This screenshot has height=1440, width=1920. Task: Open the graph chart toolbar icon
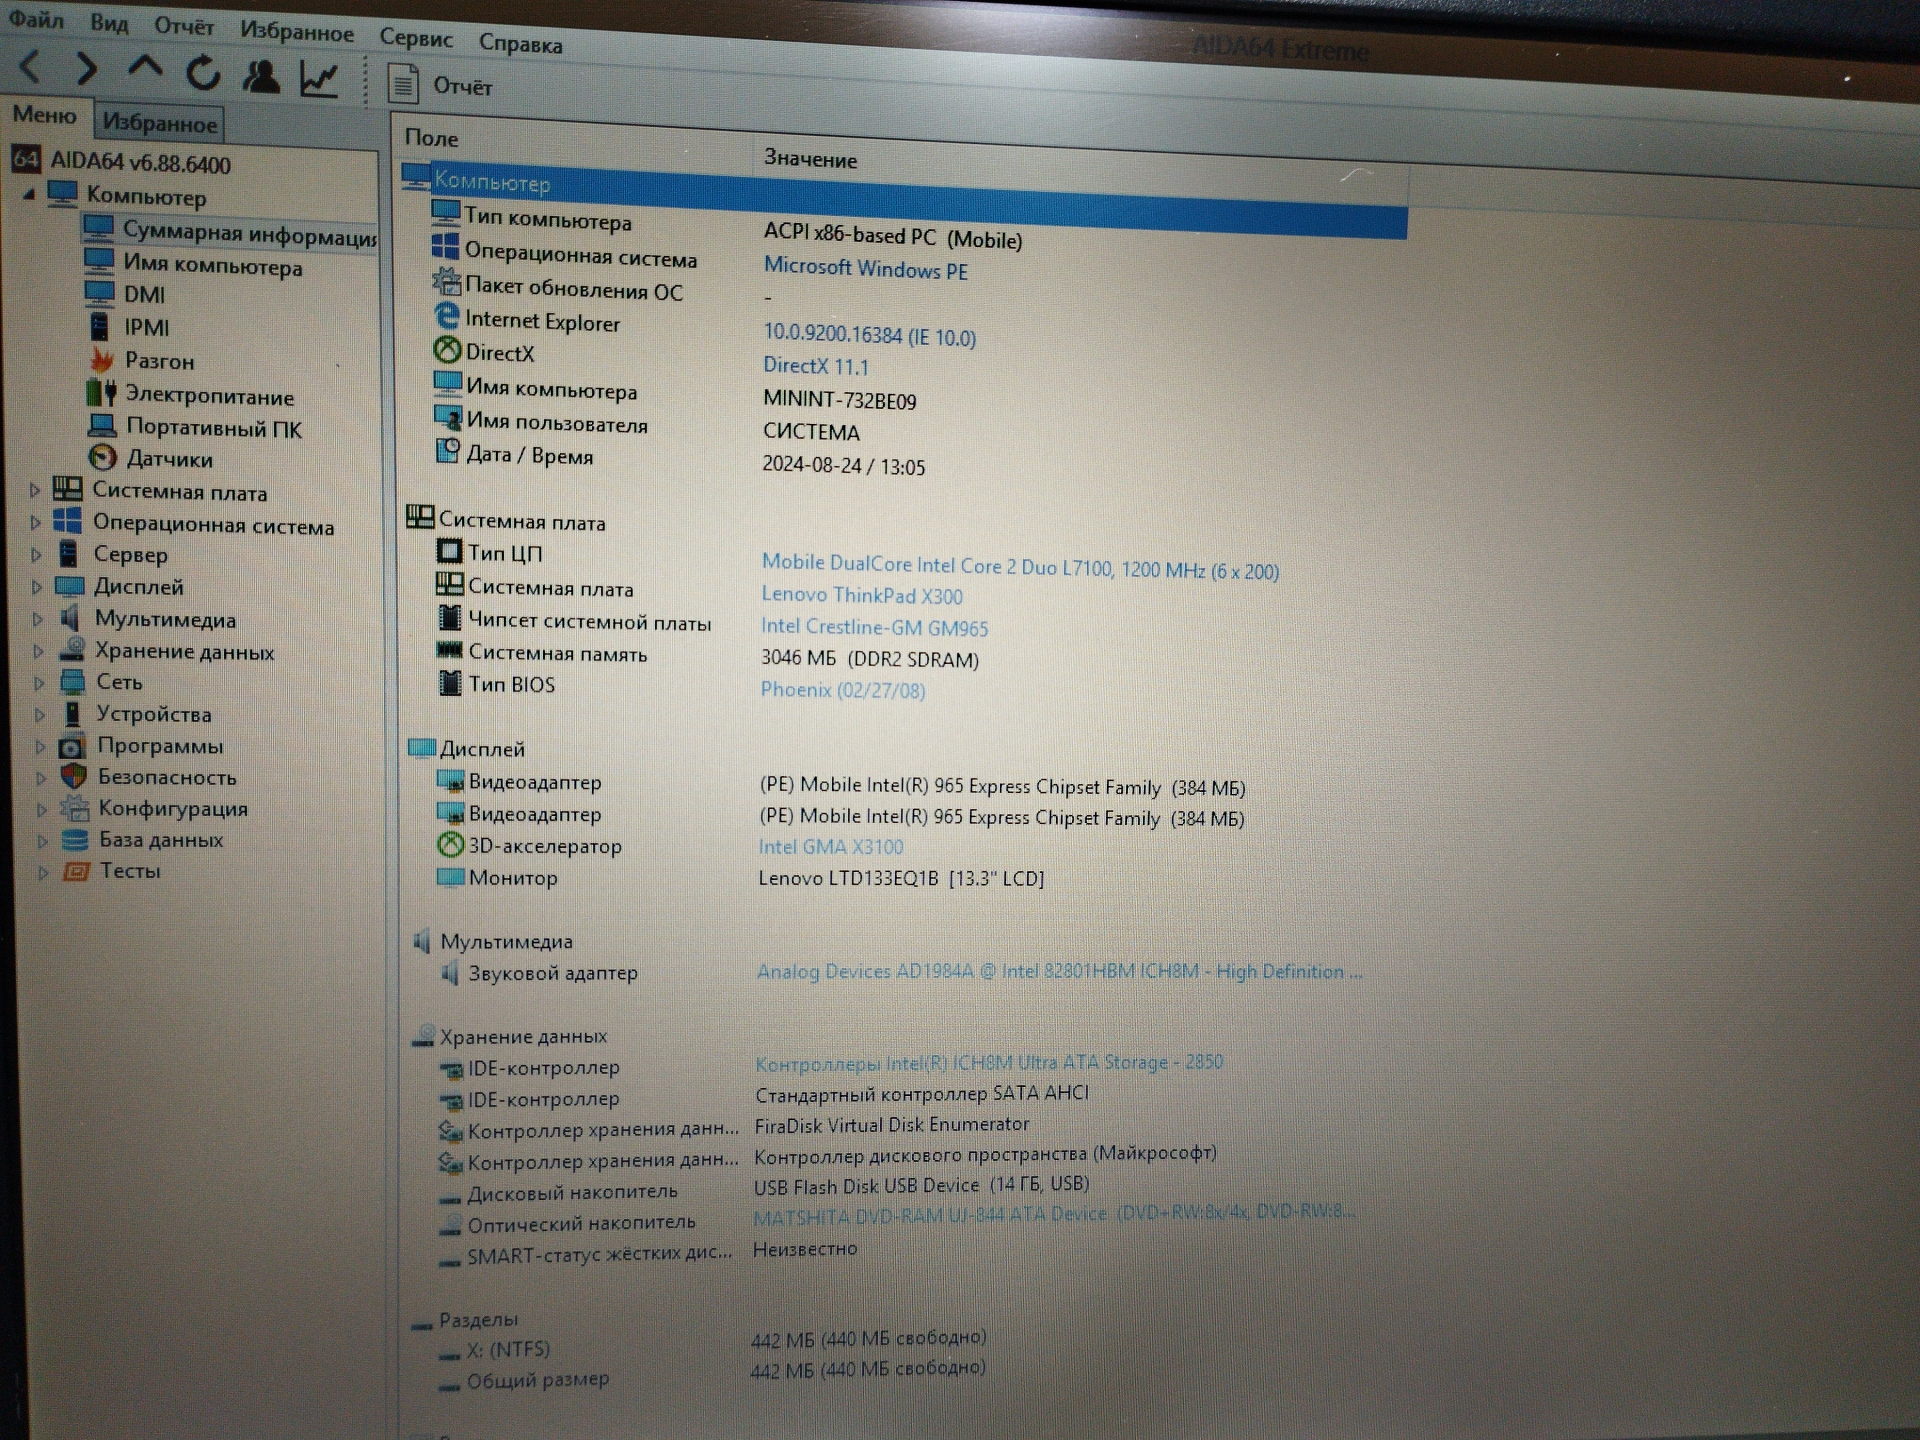coord(319,79)
